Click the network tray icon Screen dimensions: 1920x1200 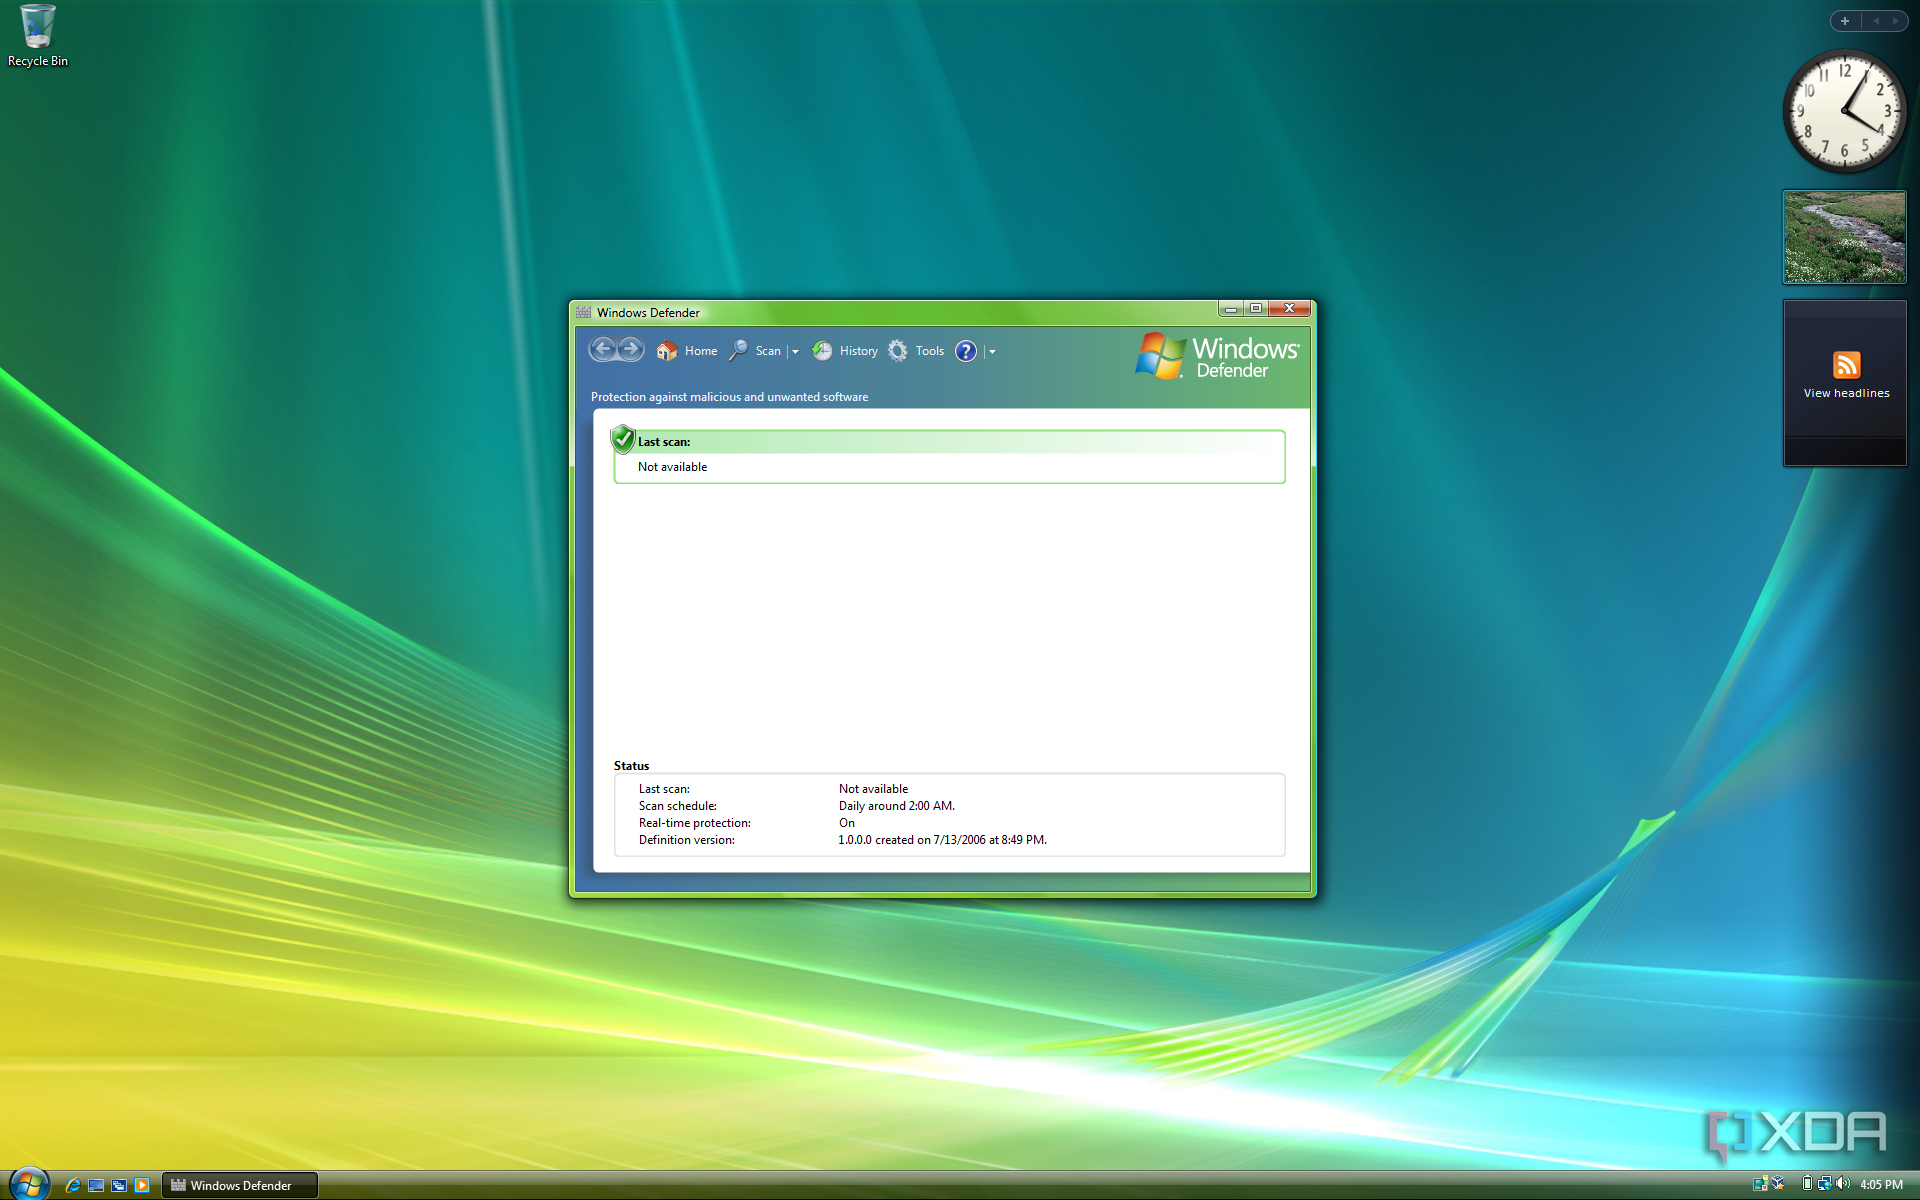point(1824,1184)
